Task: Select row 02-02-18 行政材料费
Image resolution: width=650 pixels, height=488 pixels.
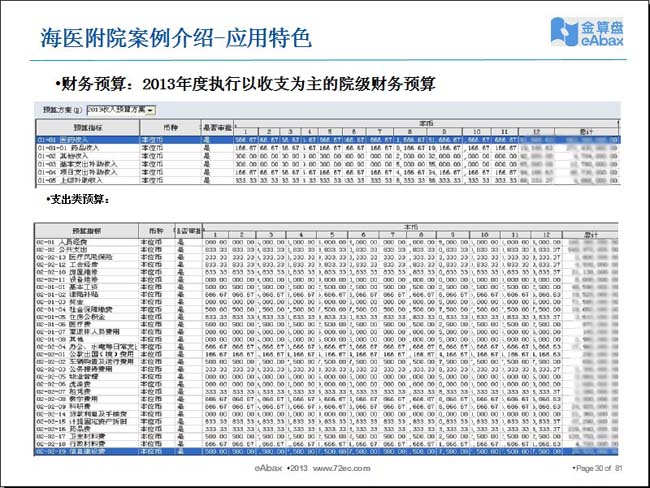Action: [326, 444]
